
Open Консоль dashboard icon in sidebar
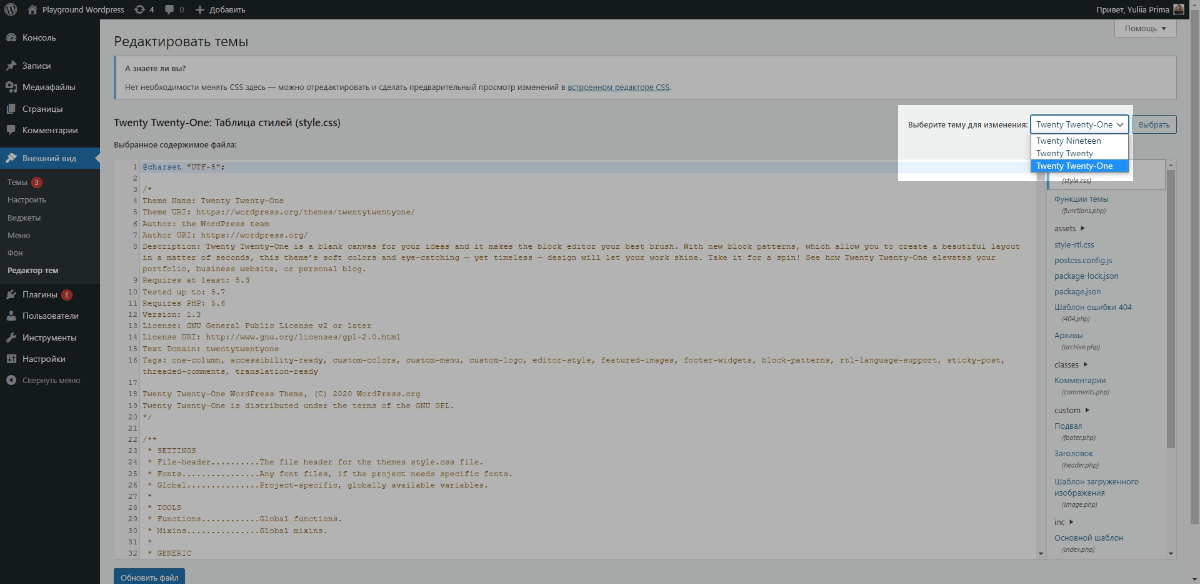pyautogui.click(x=11, y=38)
